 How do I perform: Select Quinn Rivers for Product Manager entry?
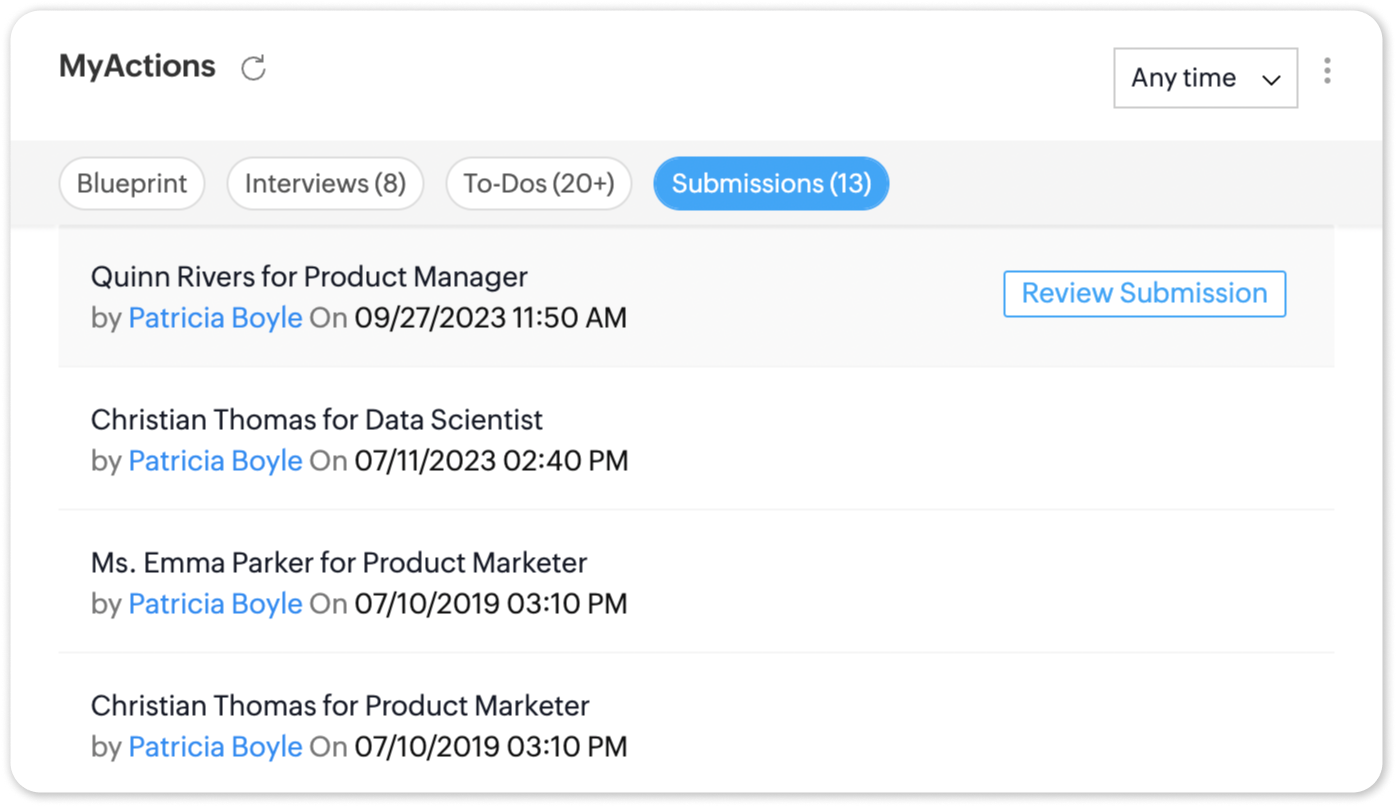(x=309, y=276)
